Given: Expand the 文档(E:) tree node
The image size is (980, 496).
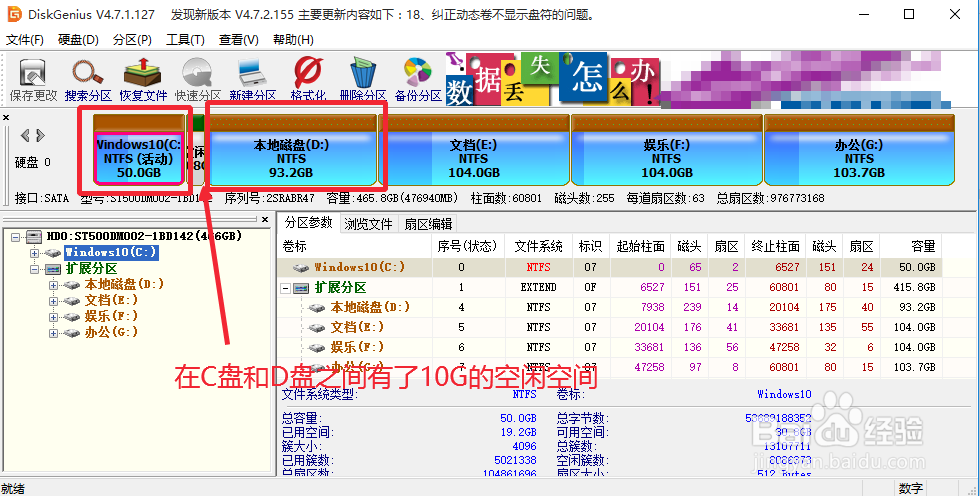Looking at the screenshot, I should [53, 301].
